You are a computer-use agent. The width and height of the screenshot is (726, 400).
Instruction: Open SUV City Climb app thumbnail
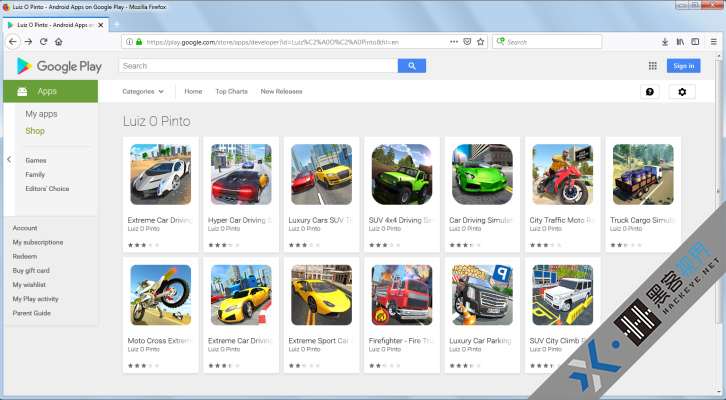point(563,295)
